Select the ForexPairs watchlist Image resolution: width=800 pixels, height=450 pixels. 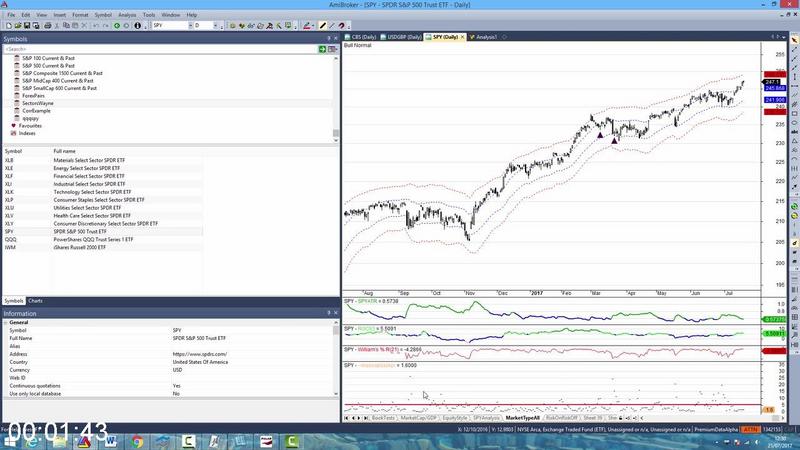tap(33, 95)
